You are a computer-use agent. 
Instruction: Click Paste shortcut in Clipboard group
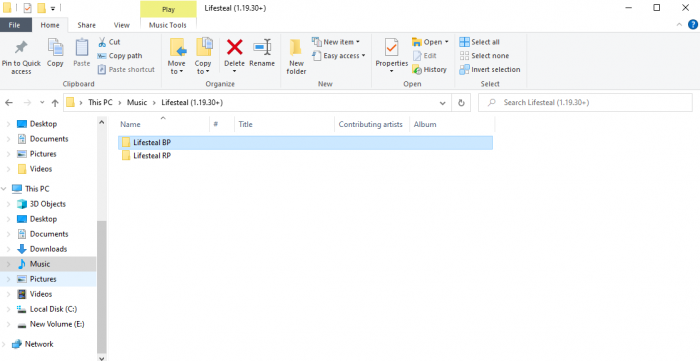[x=126, y=69]
